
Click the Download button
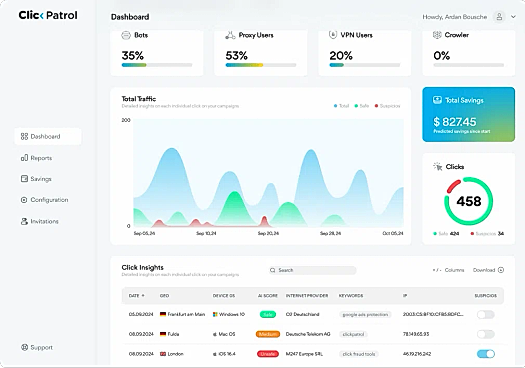click(488, 270)
